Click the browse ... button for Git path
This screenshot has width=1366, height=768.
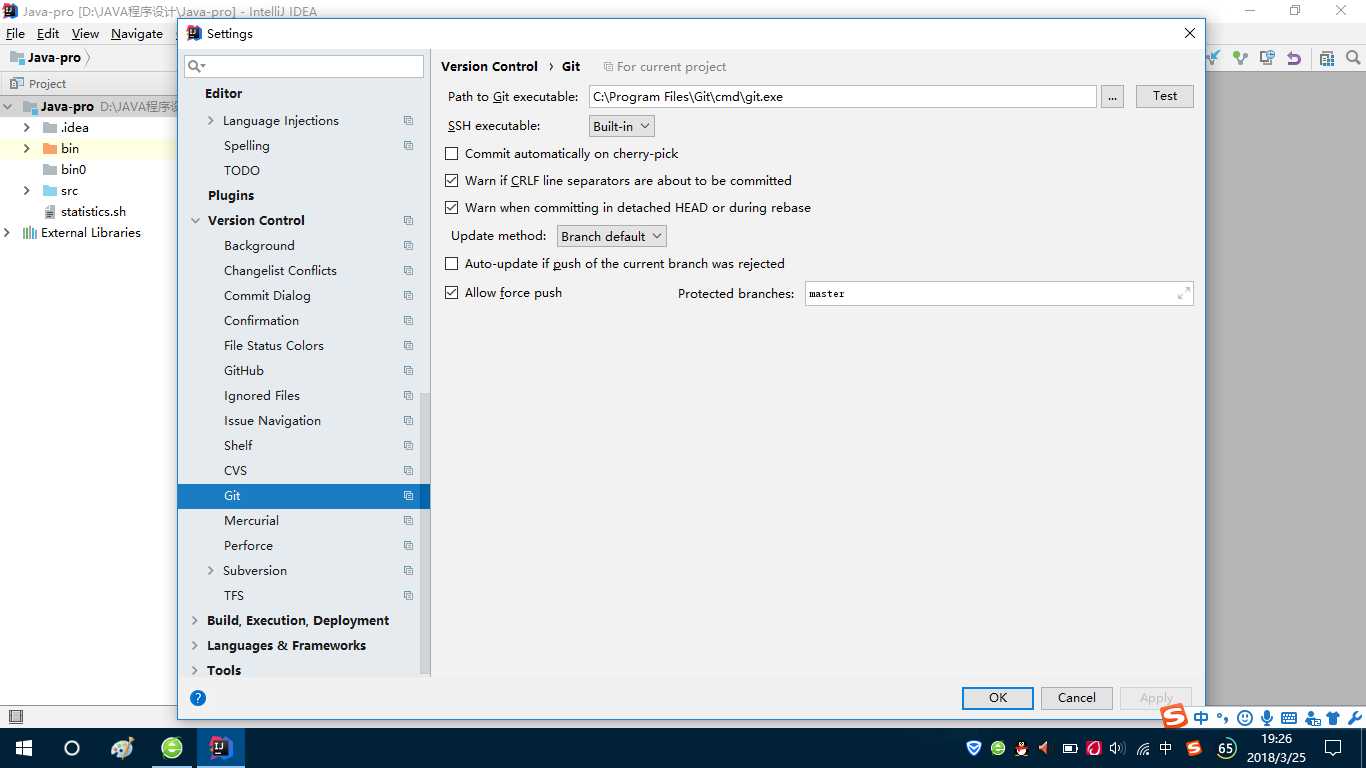point(1112,96)
